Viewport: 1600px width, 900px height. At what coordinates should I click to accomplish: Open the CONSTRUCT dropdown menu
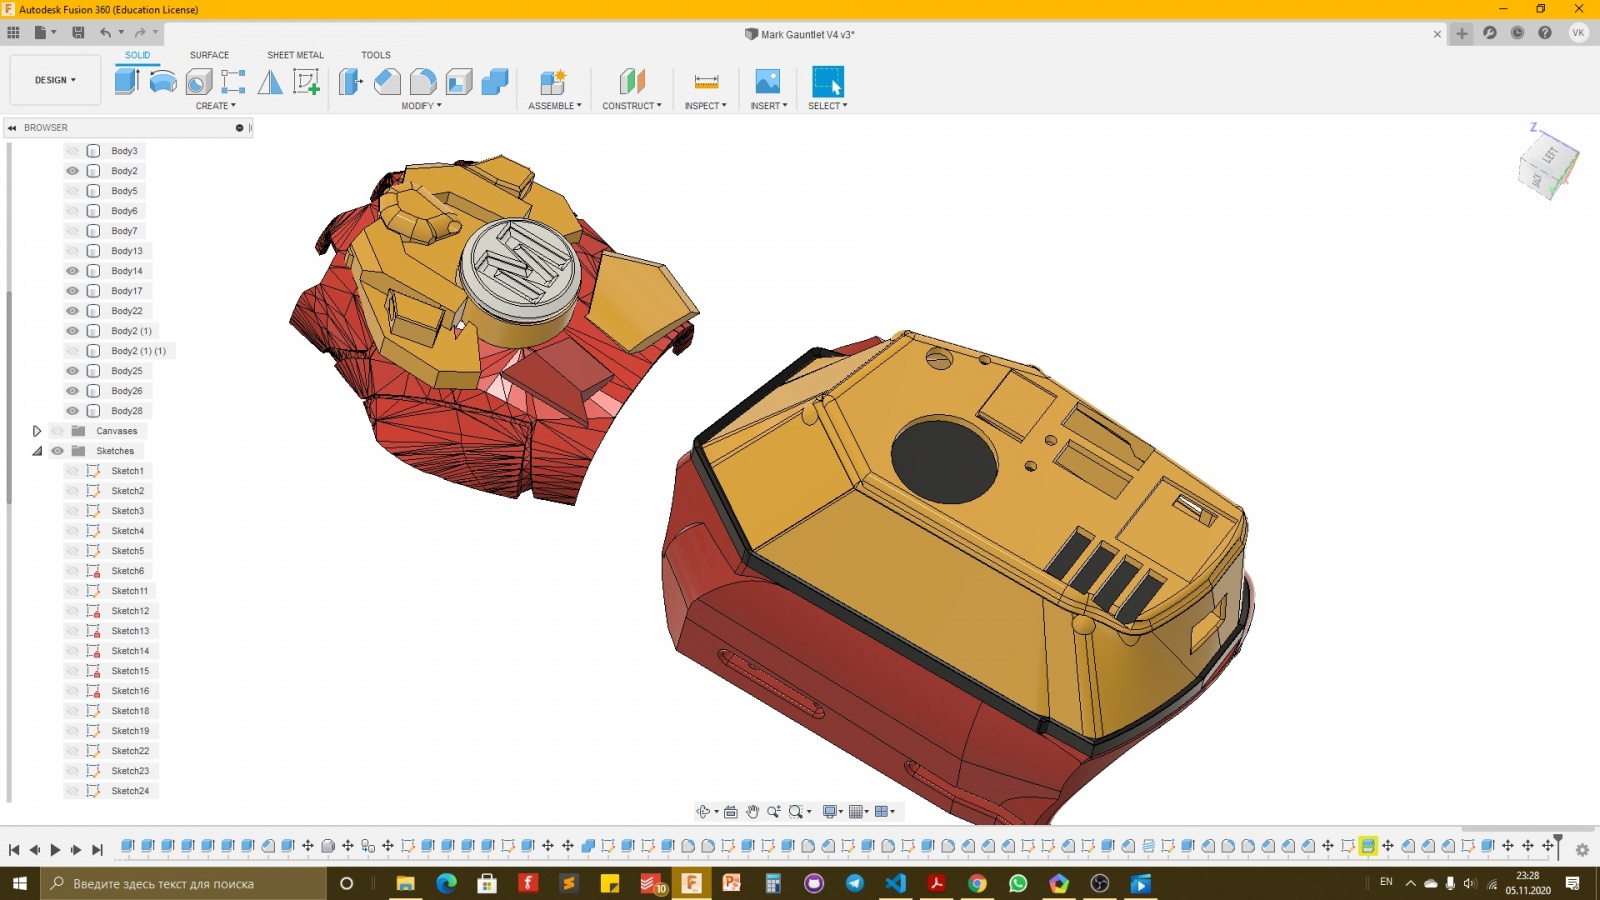(x=632, y=106)
